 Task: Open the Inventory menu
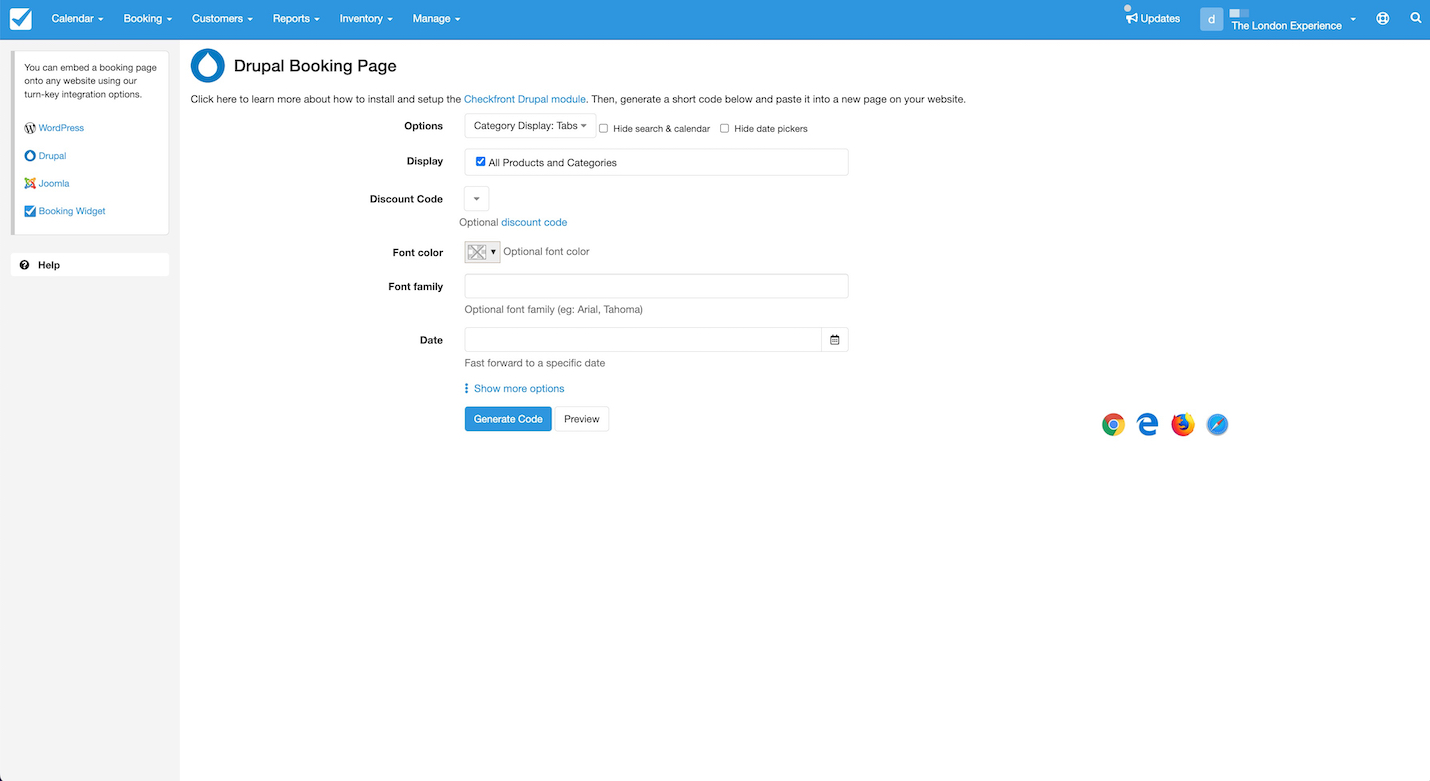tap(366, 18)
